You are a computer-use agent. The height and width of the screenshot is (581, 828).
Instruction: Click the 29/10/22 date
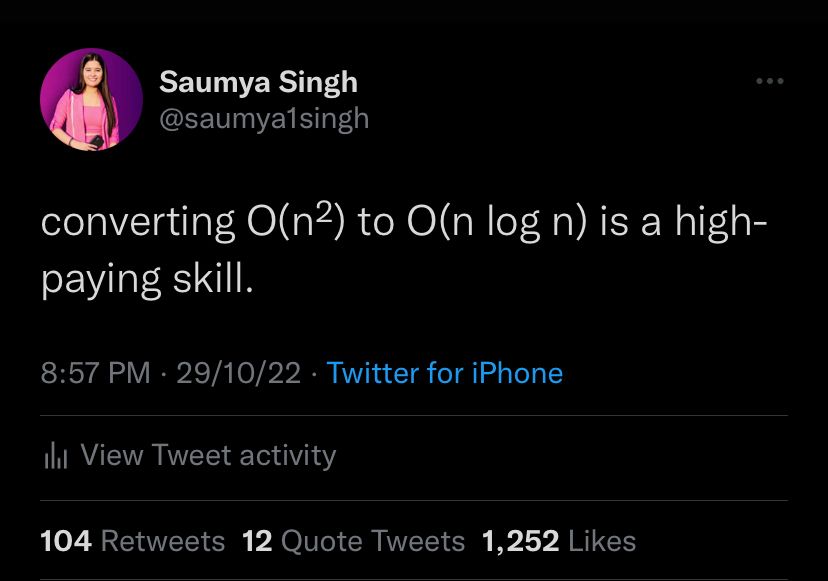(238, 373)
